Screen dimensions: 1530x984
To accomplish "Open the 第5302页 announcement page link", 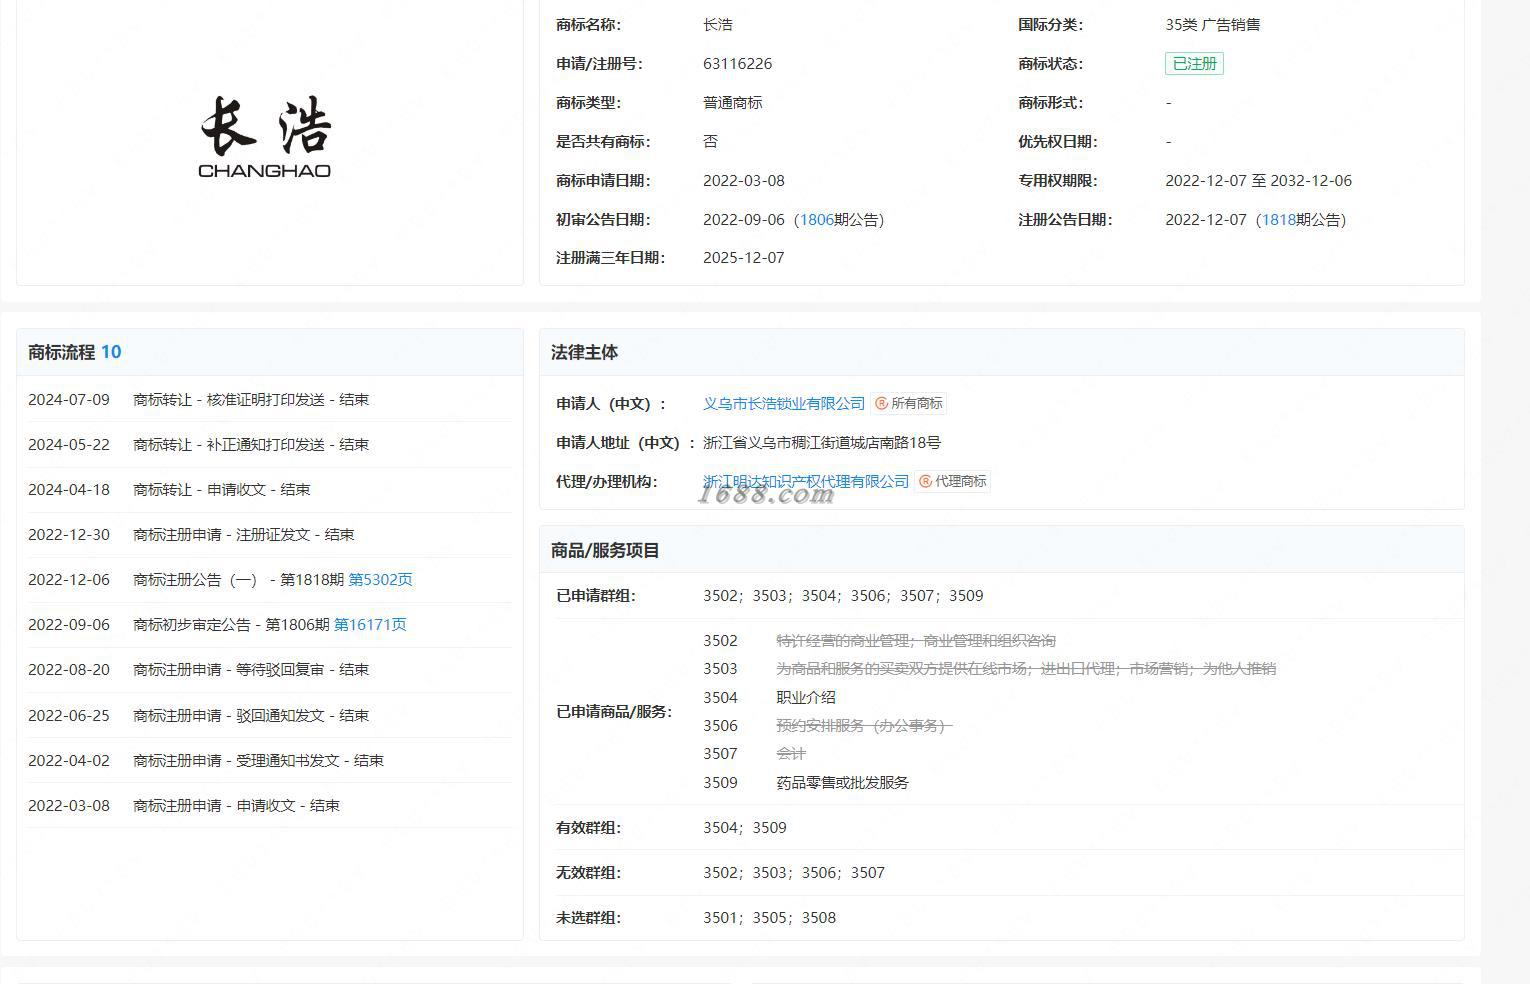I will (380, 579).
